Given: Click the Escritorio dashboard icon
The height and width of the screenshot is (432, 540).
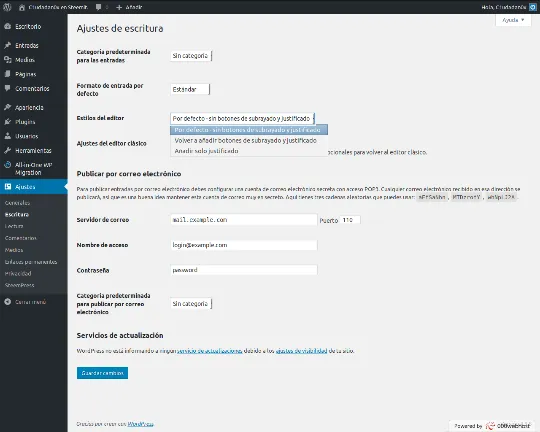Looking at the screenshot, I should [x=8, y=26].
